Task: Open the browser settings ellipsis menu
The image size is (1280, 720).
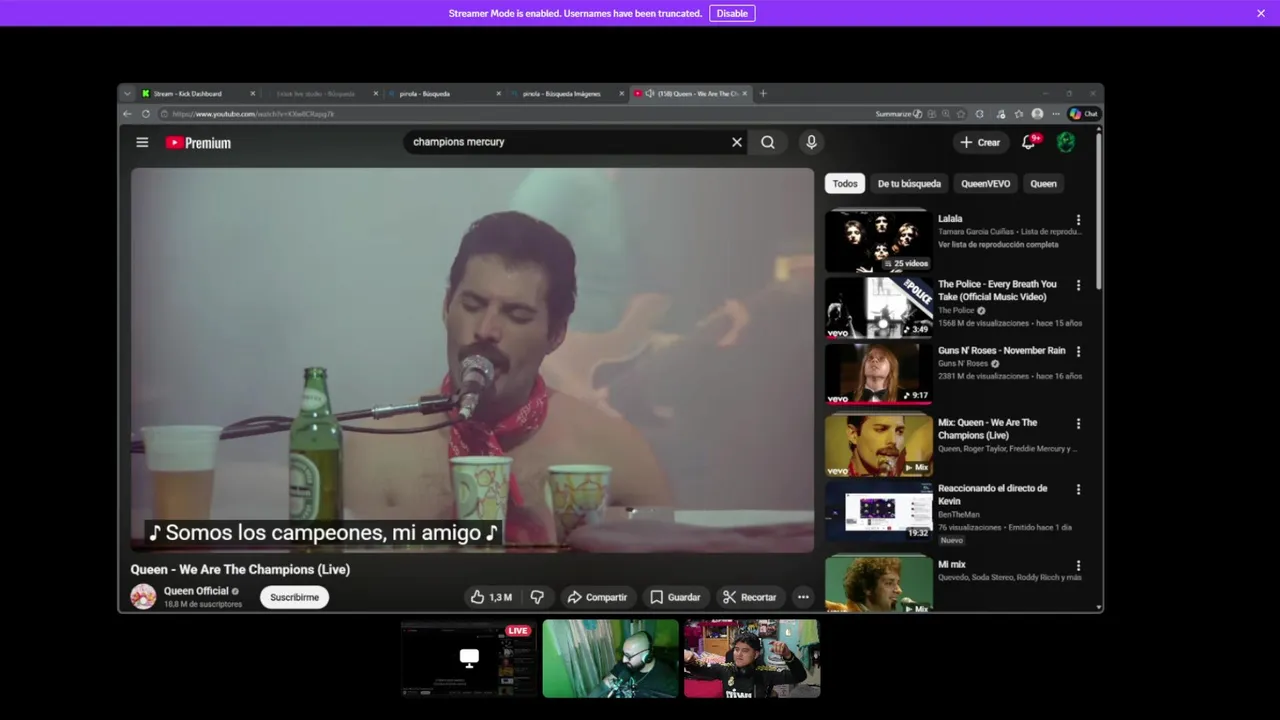Action: (x=1055, y=114)
